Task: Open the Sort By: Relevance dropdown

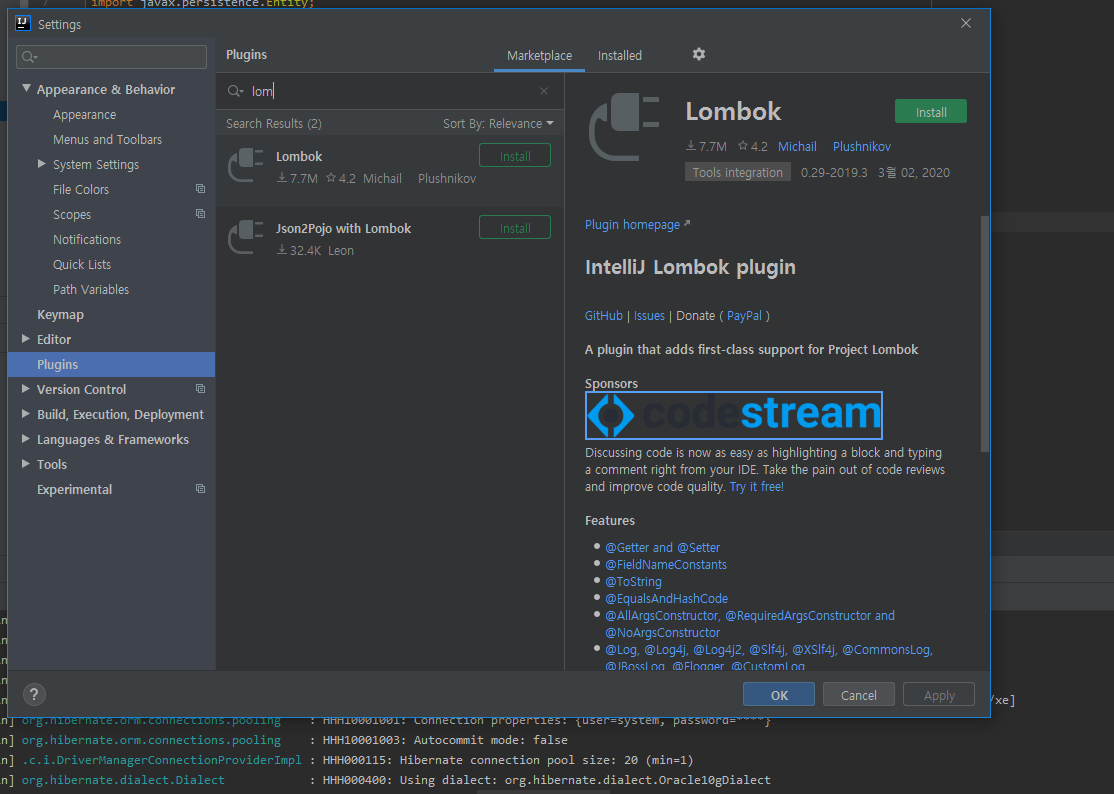Action: [x=498, y=124]
